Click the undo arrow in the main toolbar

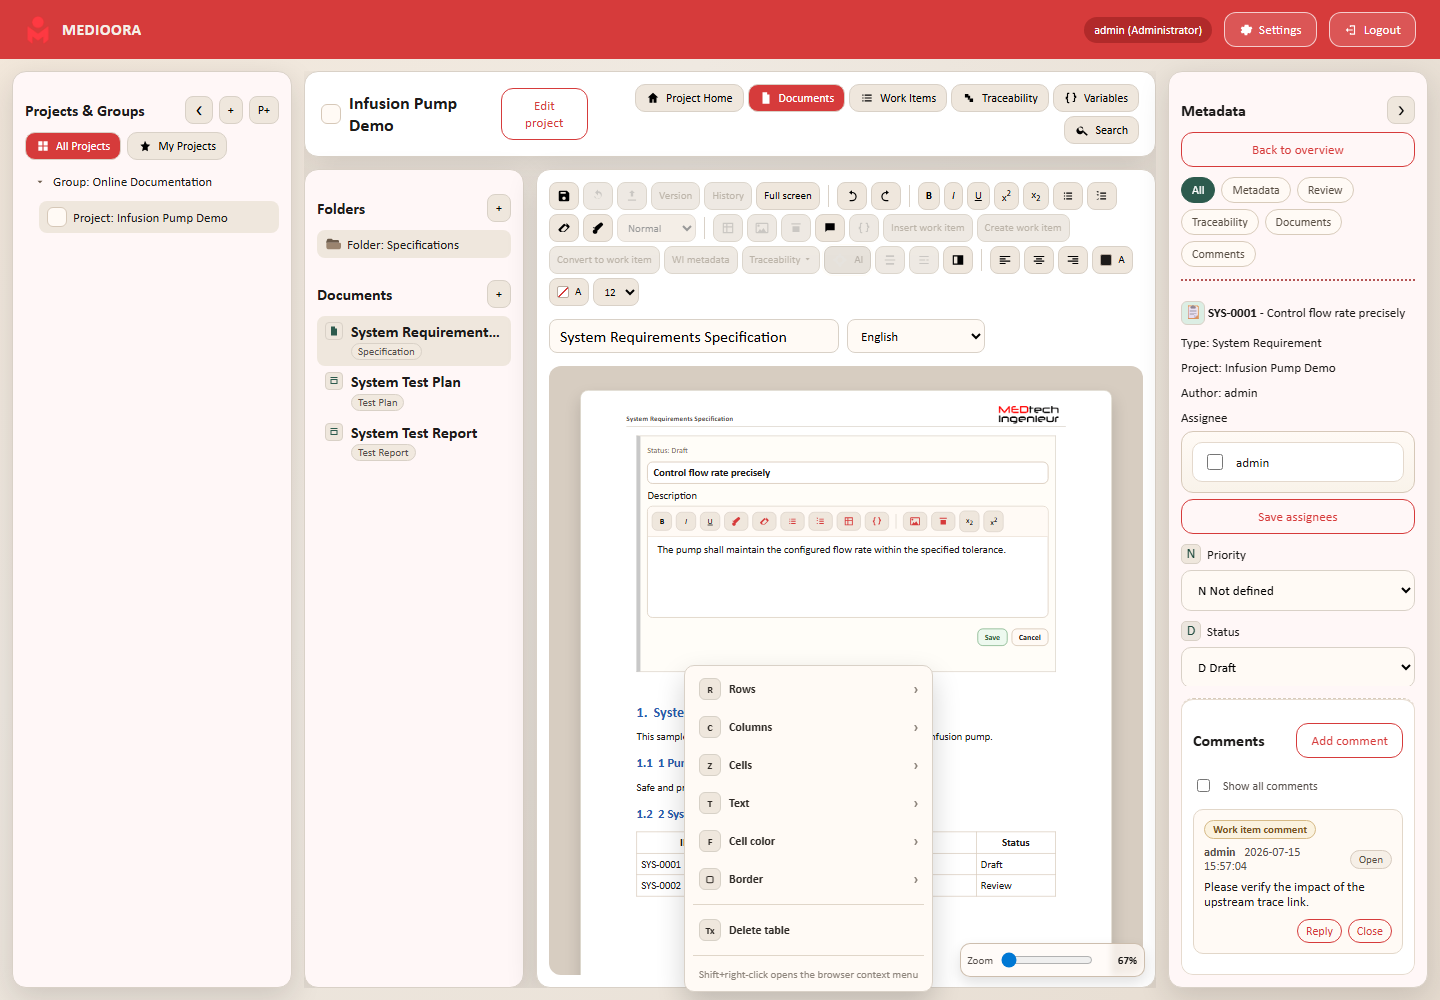852,196
